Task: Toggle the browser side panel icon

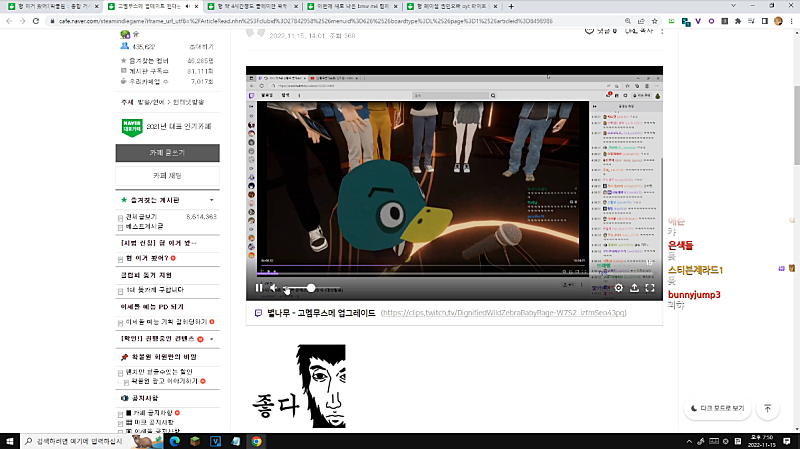Action: click(764, 21)
